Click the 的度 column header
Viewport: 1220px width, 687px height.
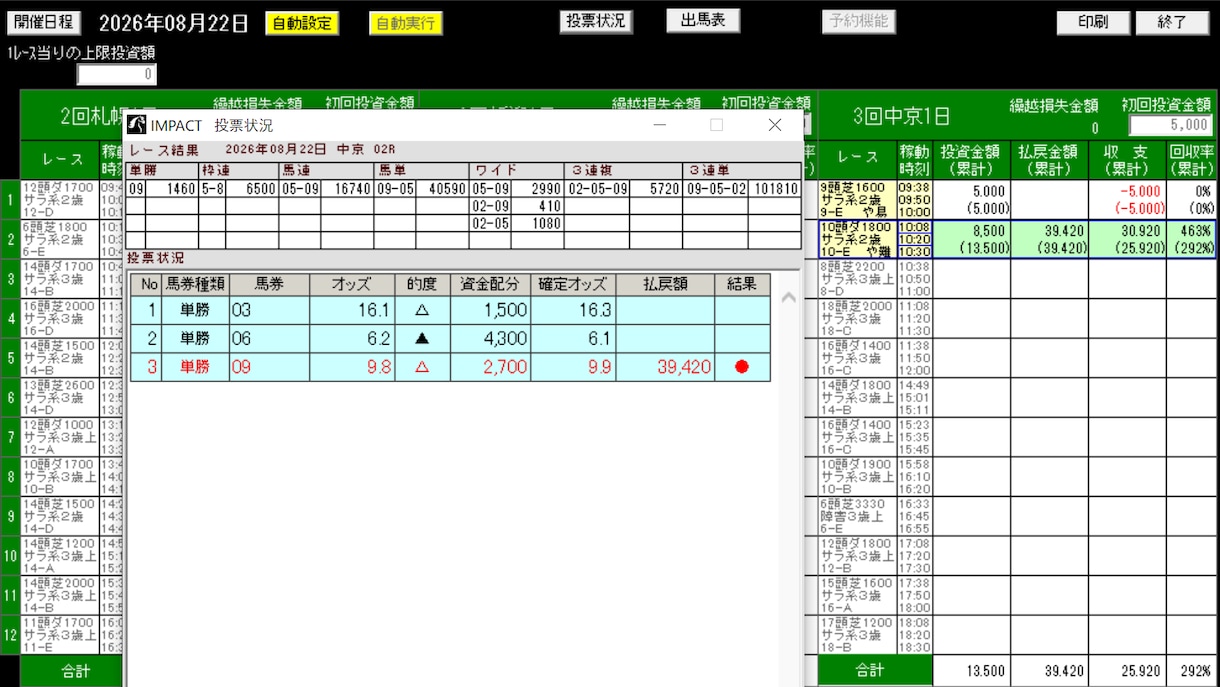click(x=422, y=284)
